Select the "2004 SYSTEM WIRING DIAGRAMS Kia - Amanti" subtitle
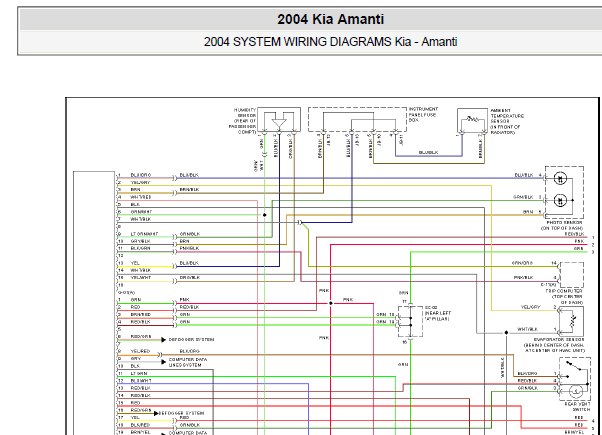 coord(331,41)
